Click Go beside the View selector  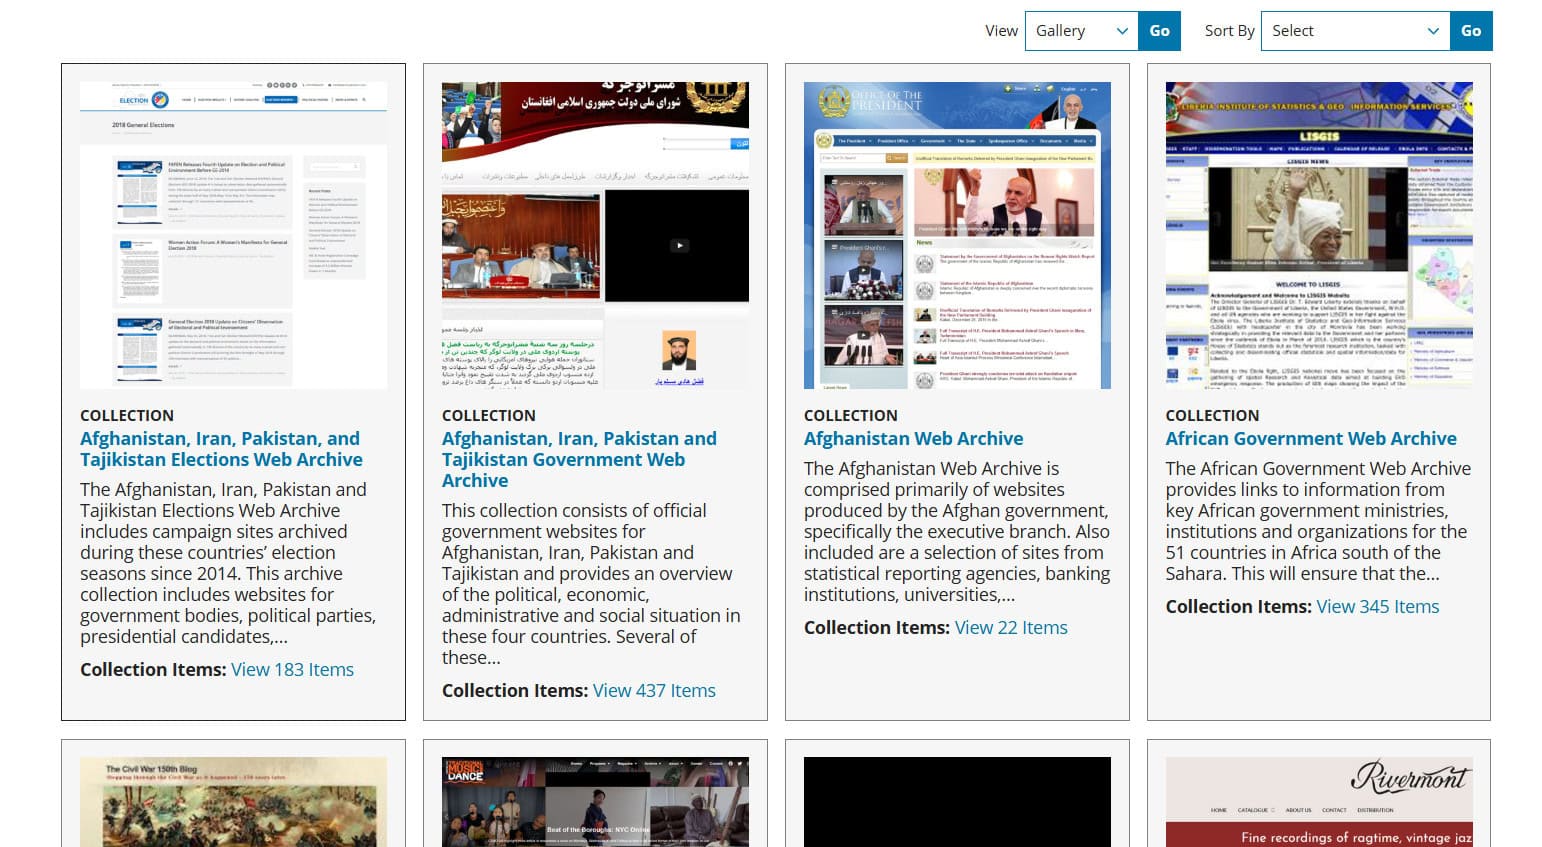click(1159, 31)
